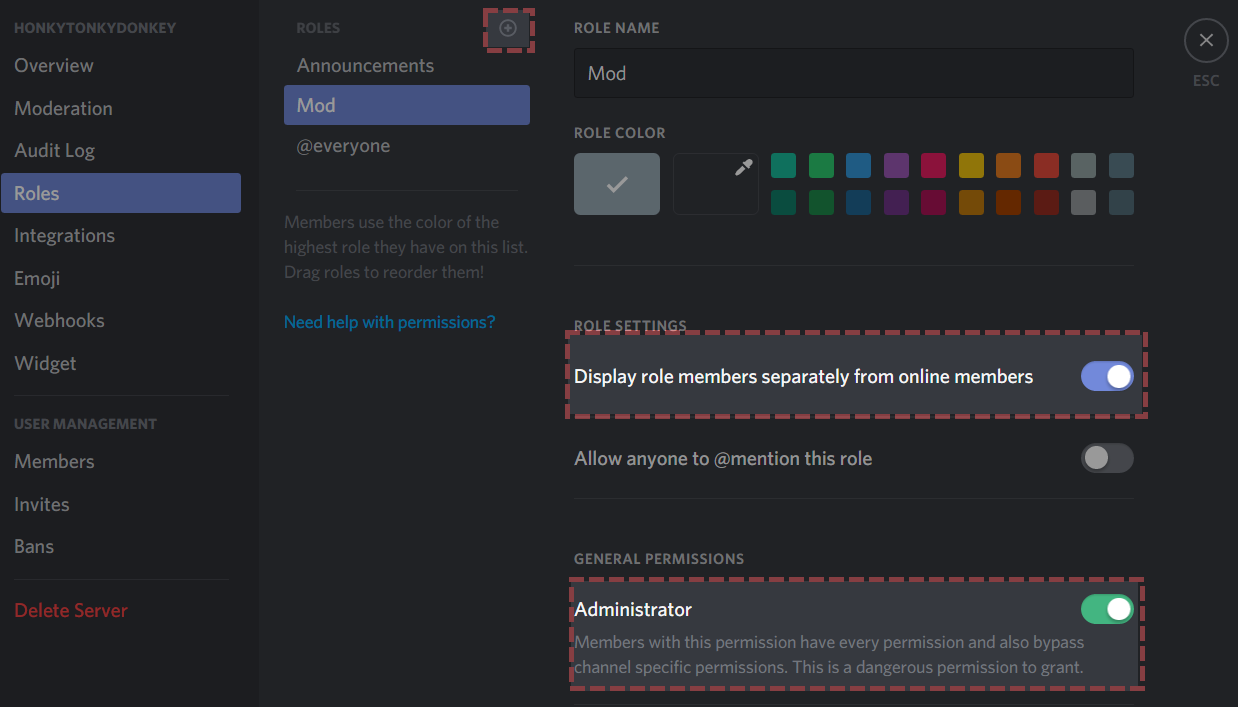The height and width of the screenshot is (707, 1238).
Task: Pick the yellow role color swatch
Action: click(x=971, y=165)
